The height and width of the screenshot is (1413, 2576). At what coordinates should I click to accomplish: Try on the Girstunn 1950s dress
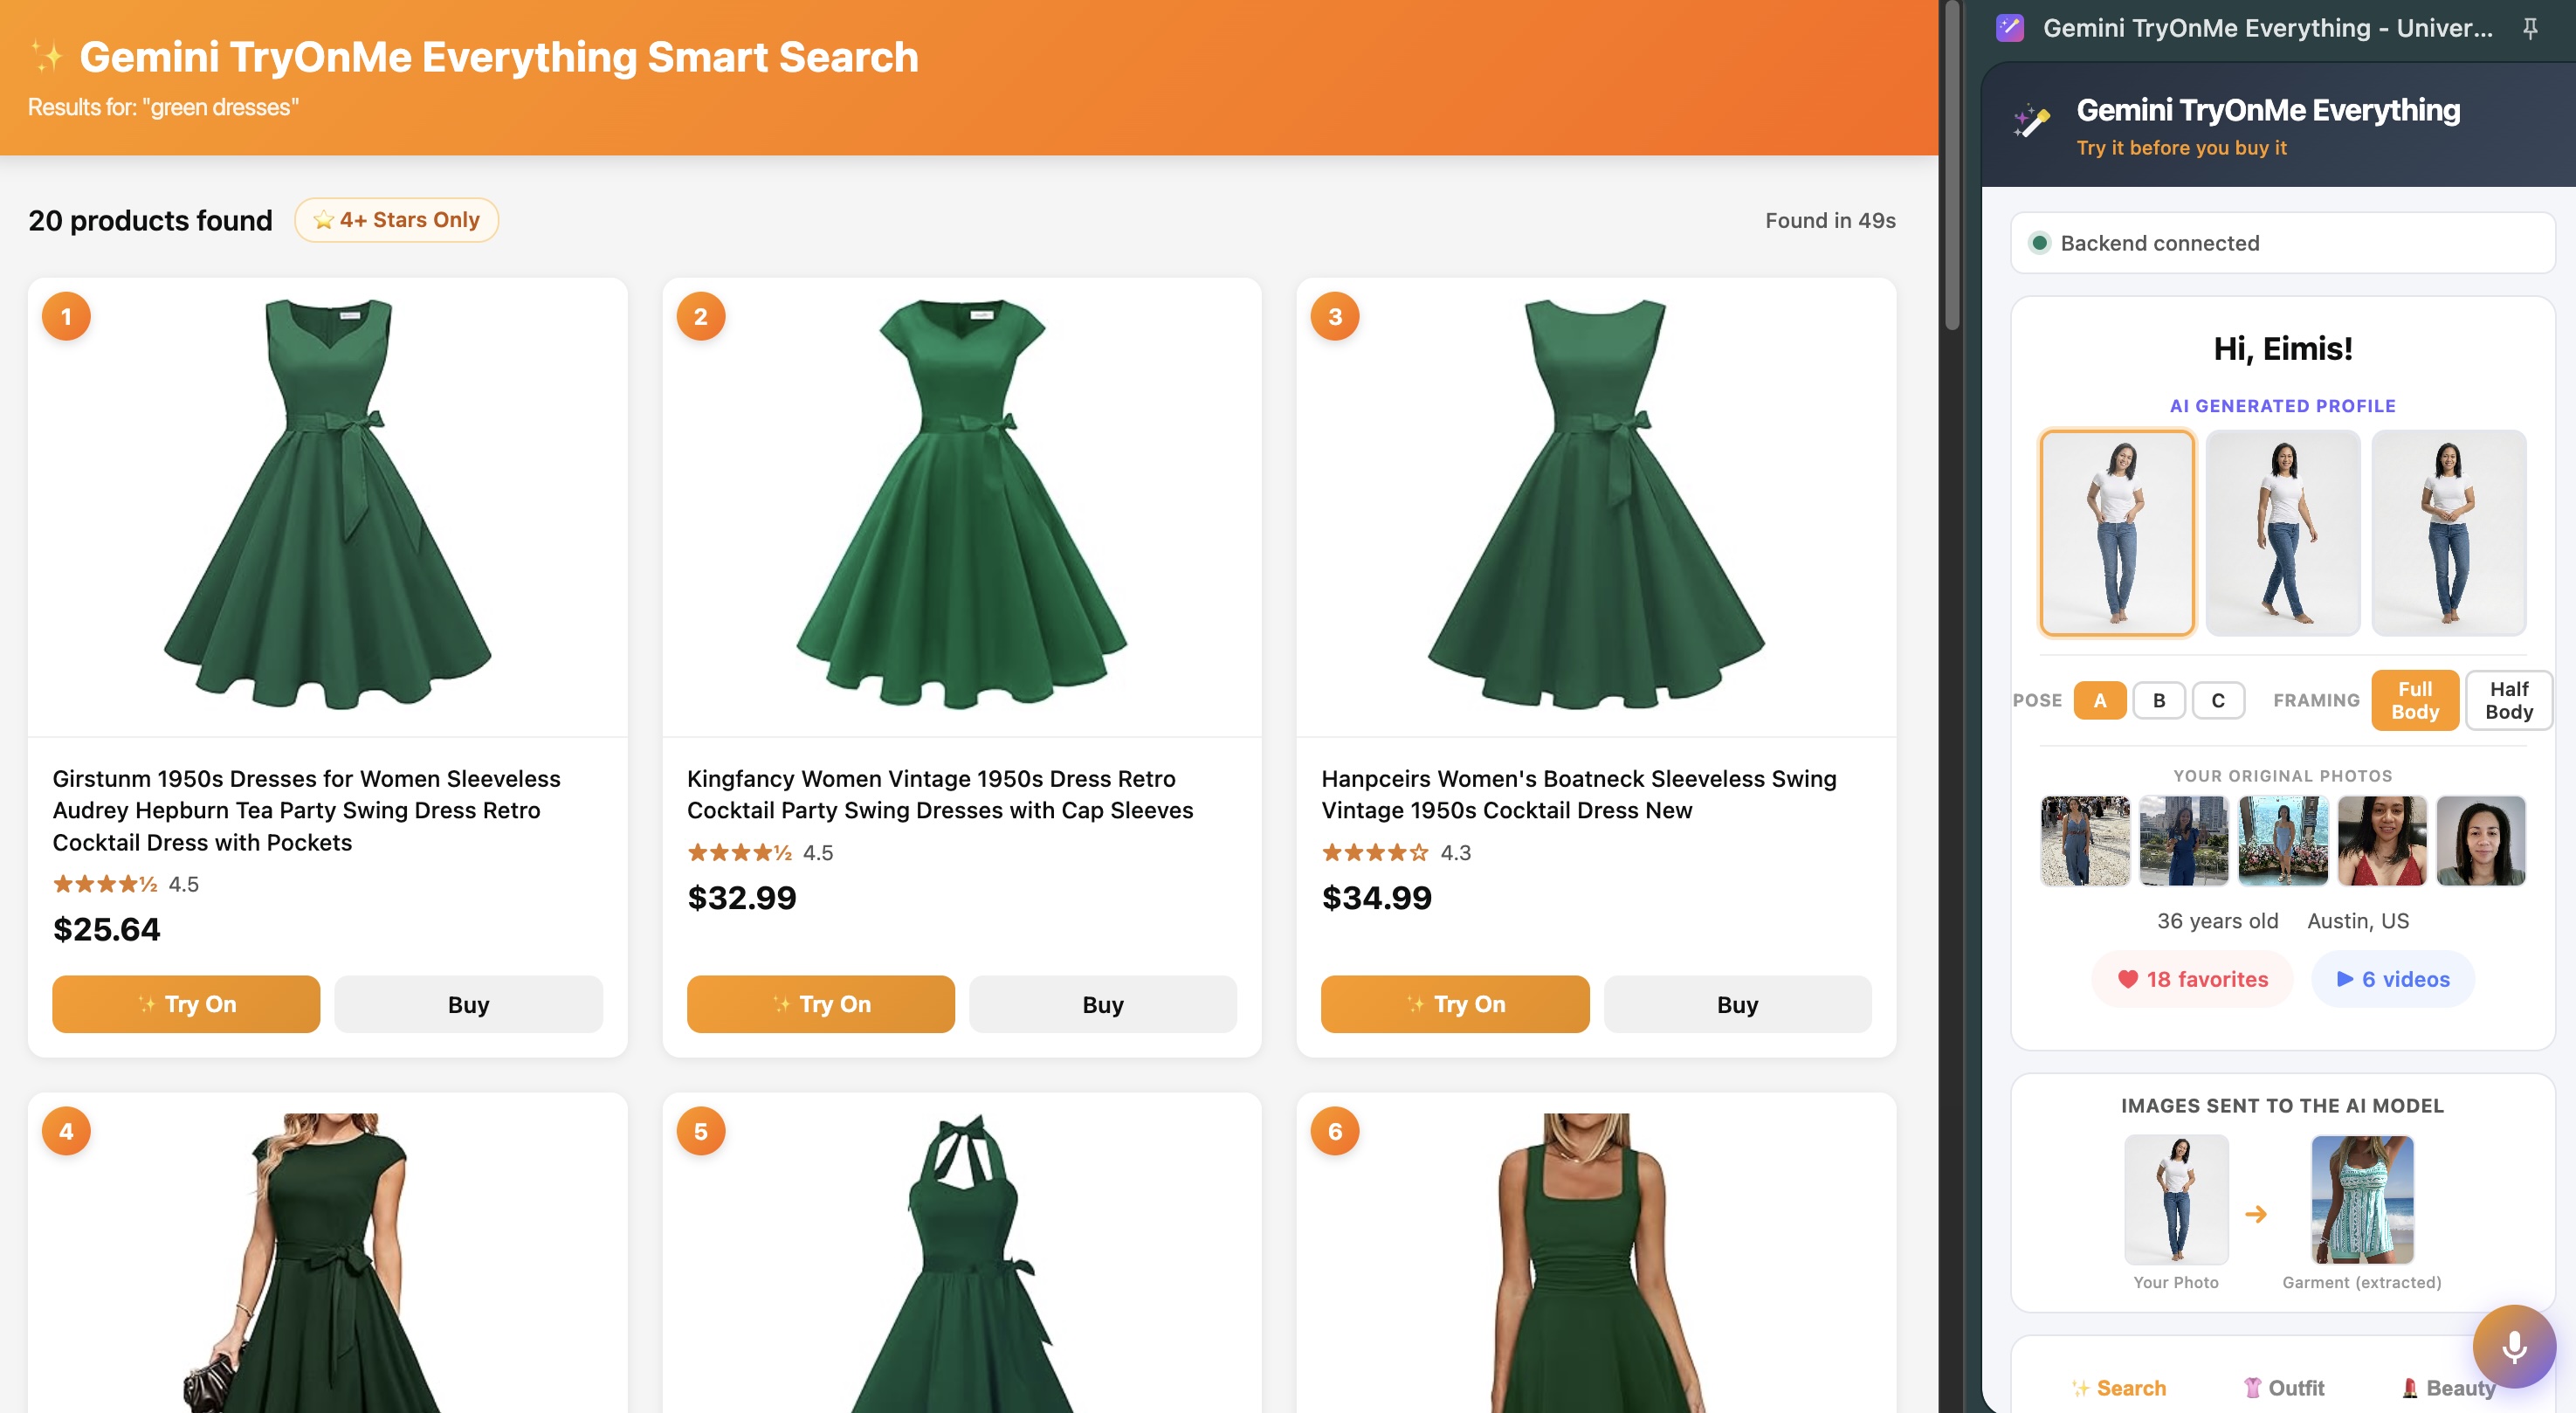point(186,1004)
